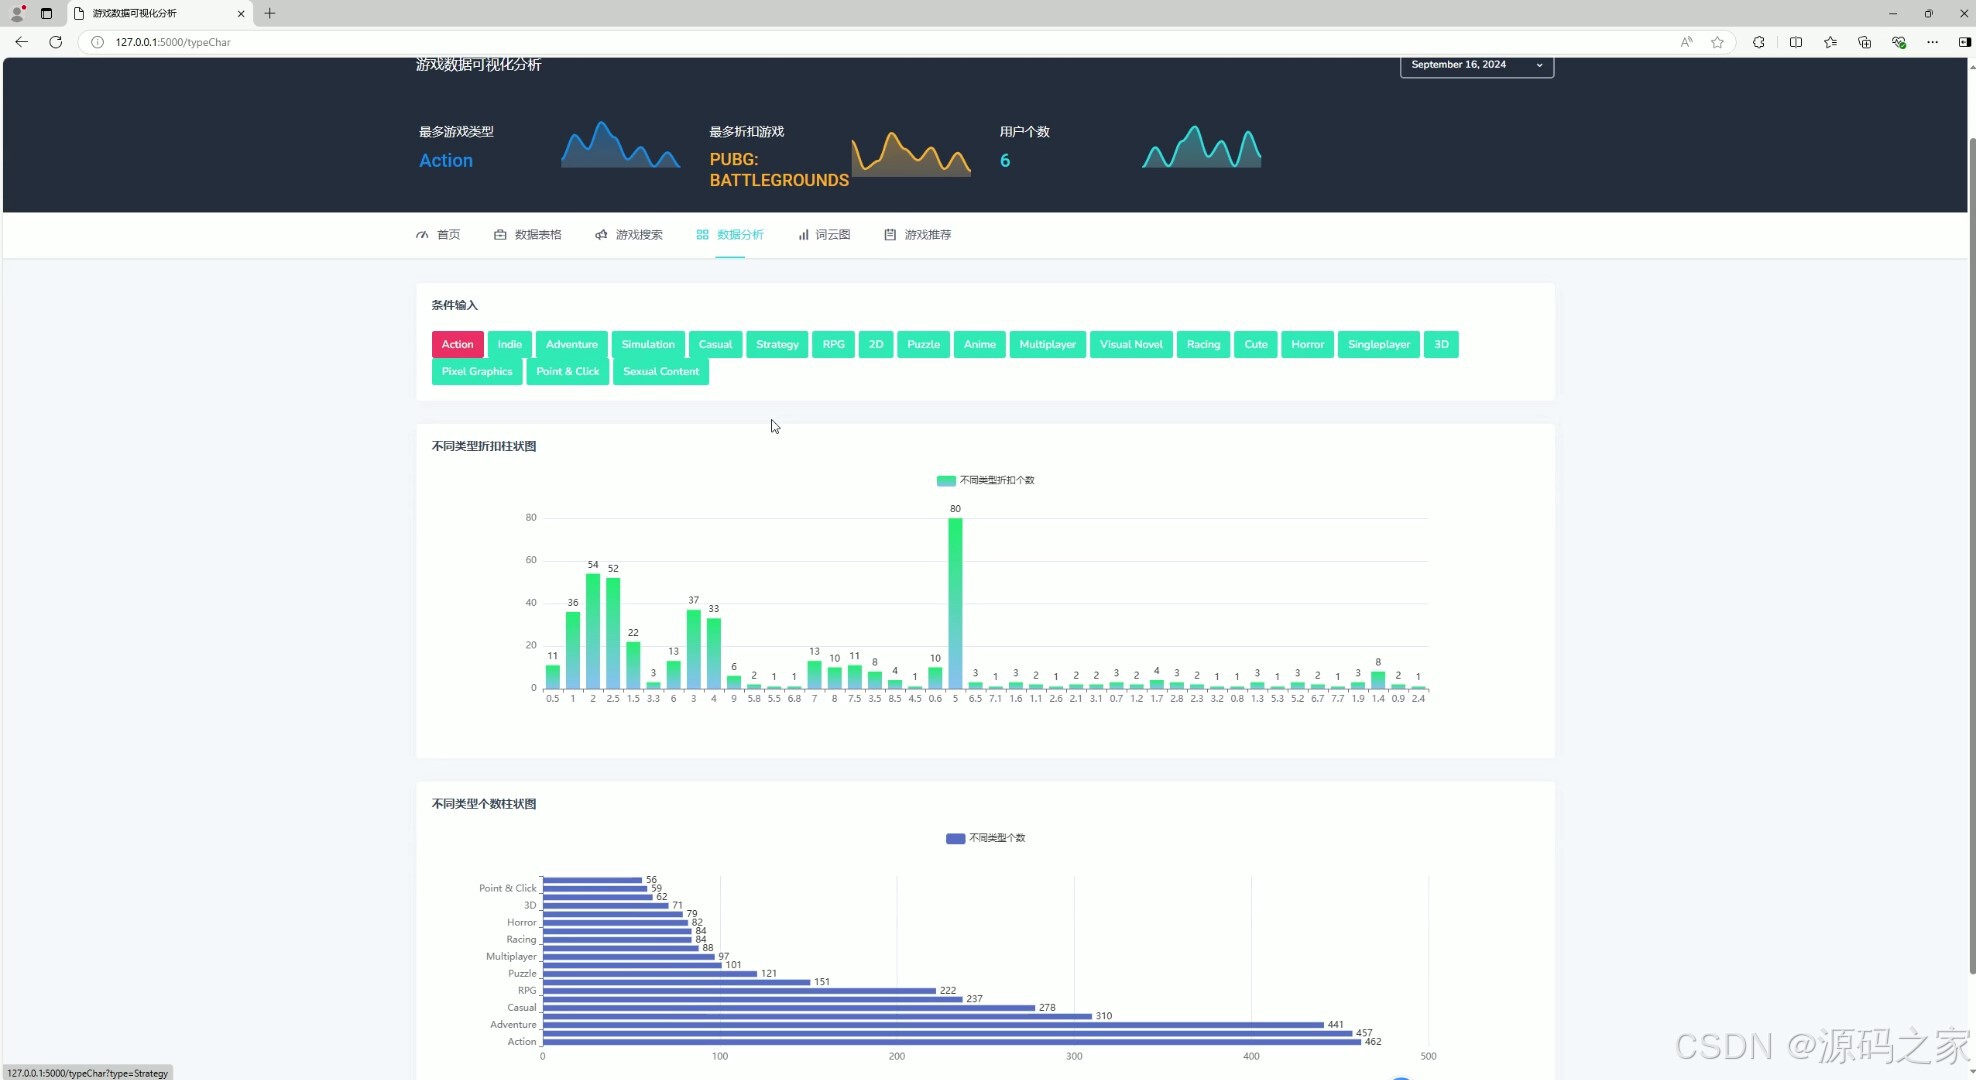The image size is (1976, 1080).
Task: Click the favorites star icon in address bar
Action: click(x=1717, y=42)
